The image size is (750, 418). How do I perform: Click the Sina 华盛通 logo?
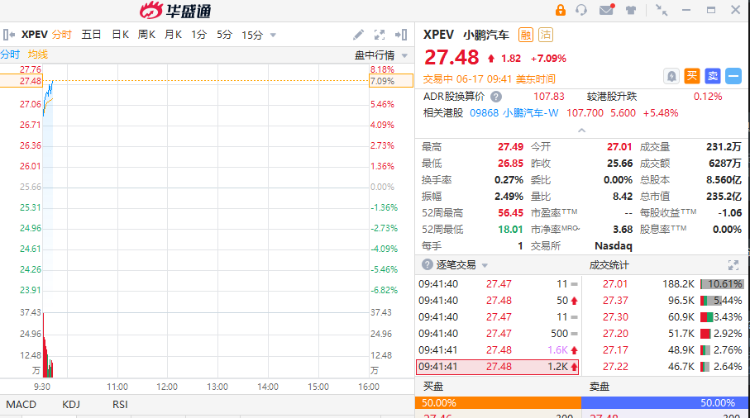tap(176, 10)
